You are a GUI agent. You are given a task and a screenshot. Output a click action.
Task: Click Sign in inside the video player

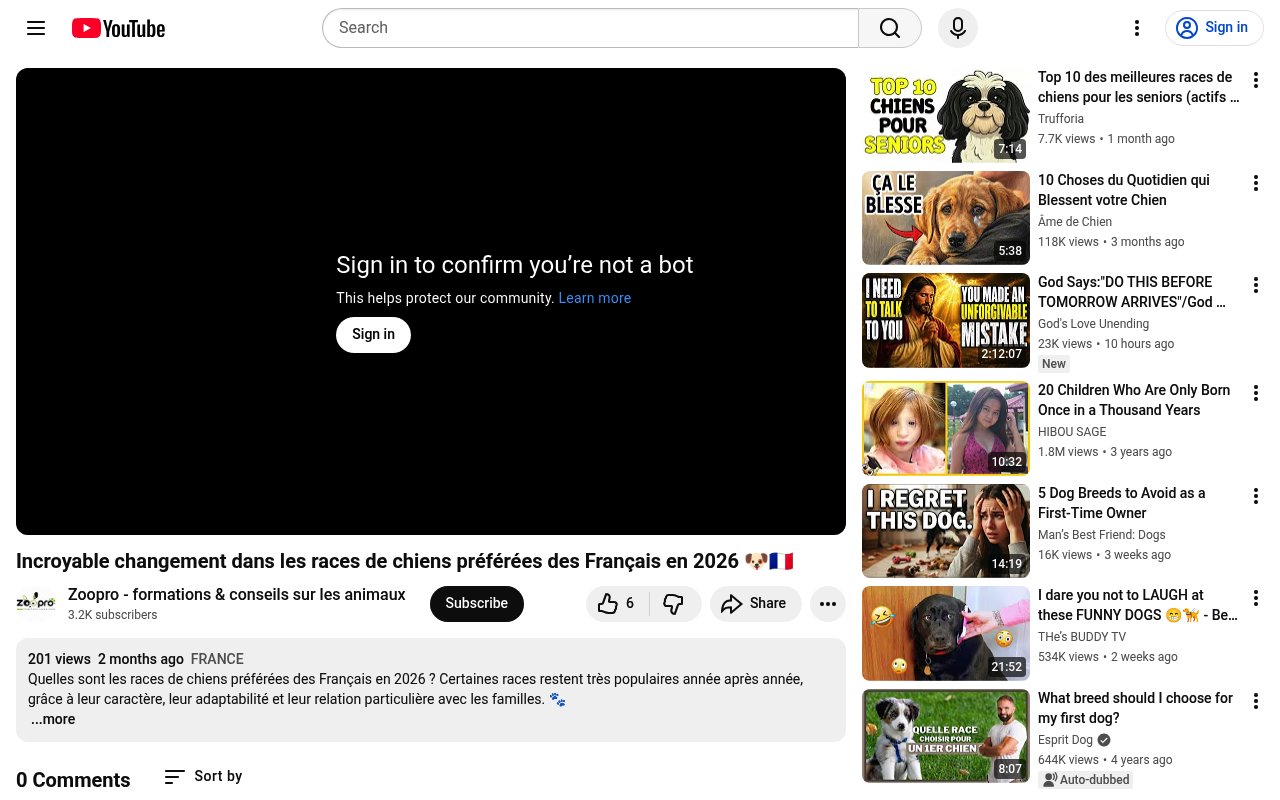pyautogui.click(x=373, y=334)
